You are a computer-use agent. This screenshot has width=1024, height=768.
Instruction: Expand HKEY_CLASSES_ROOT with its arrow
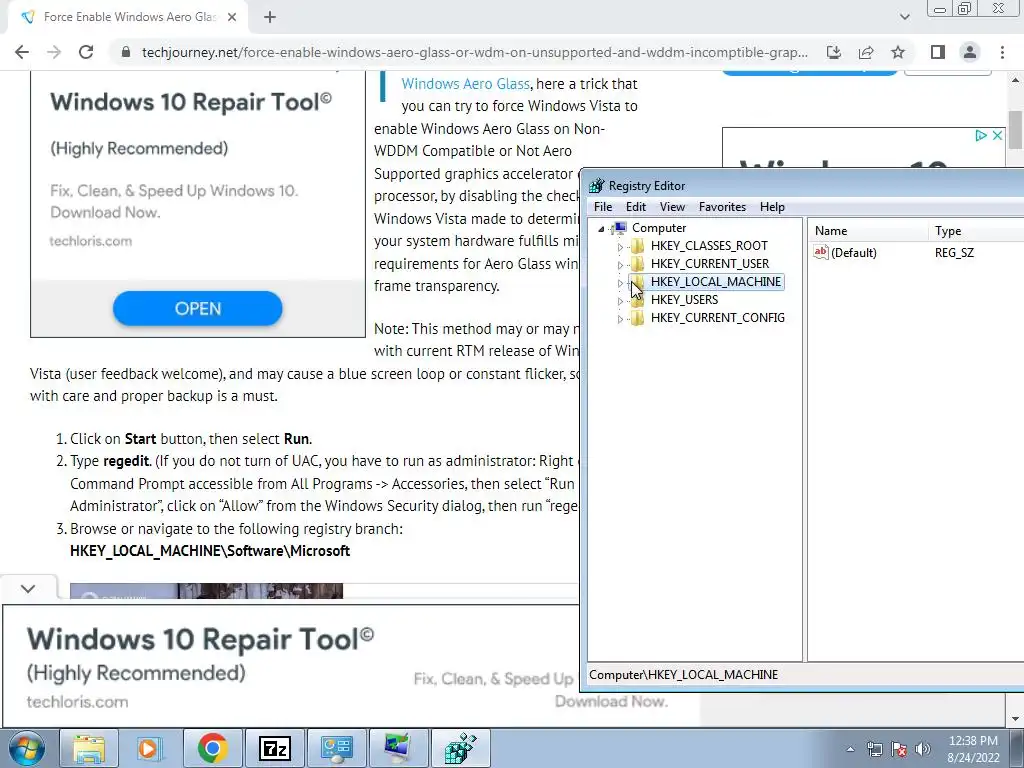click(620, 247)
